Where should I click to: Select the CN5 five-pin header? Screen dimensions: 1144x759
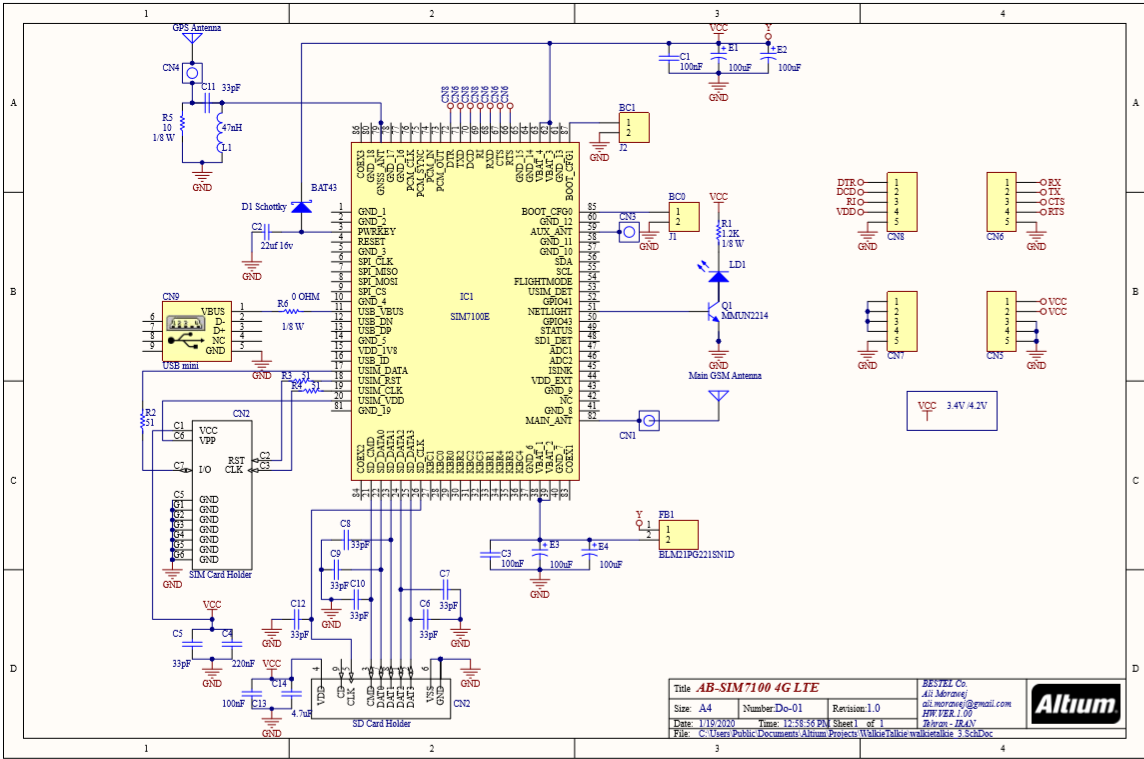1001,321
